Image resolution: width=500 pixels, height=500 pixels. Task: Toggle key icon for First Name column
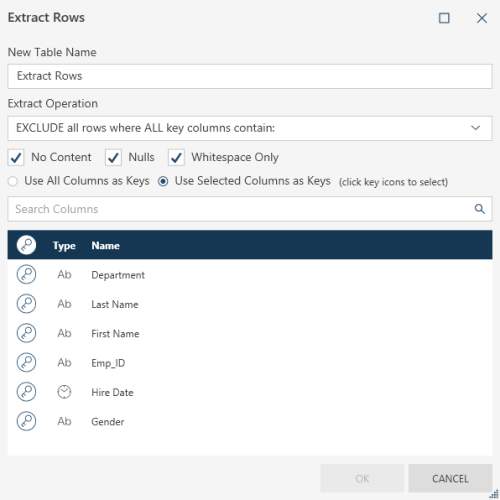26,333
